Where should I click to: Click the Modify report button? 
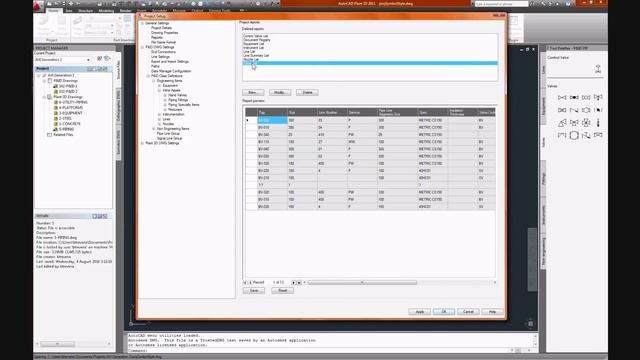click(280, 93)
